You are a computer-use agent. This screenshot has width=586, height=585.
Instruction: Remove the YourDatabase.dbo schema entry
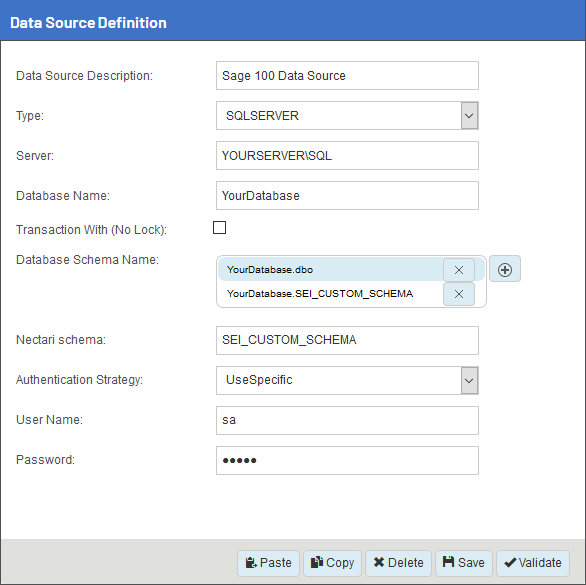pos(459,270)
